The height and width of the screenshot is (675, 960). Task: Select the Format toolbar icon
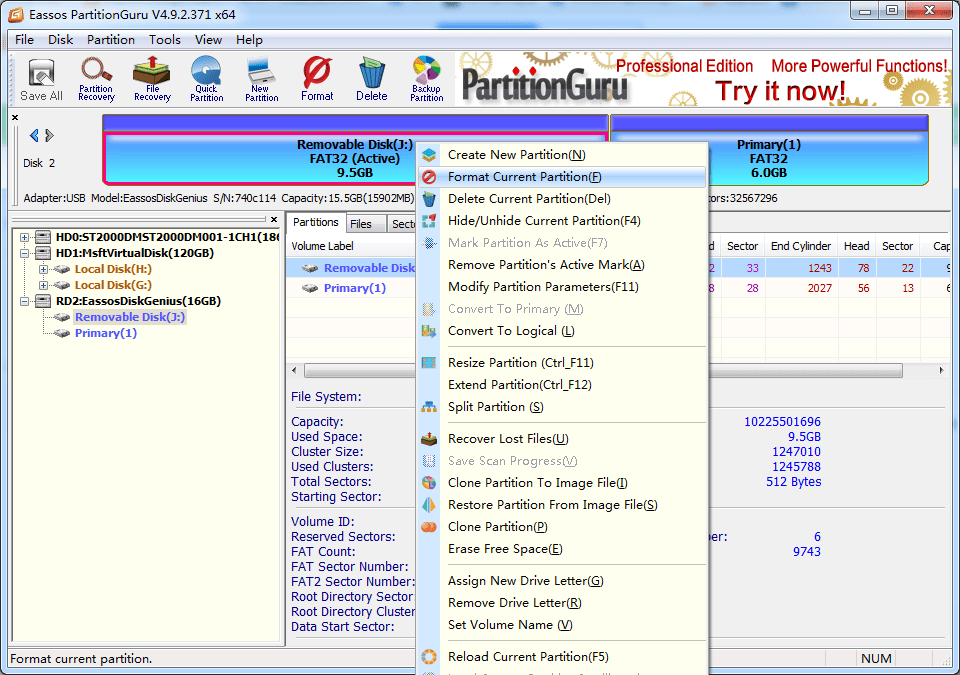(x=316, y=78)
